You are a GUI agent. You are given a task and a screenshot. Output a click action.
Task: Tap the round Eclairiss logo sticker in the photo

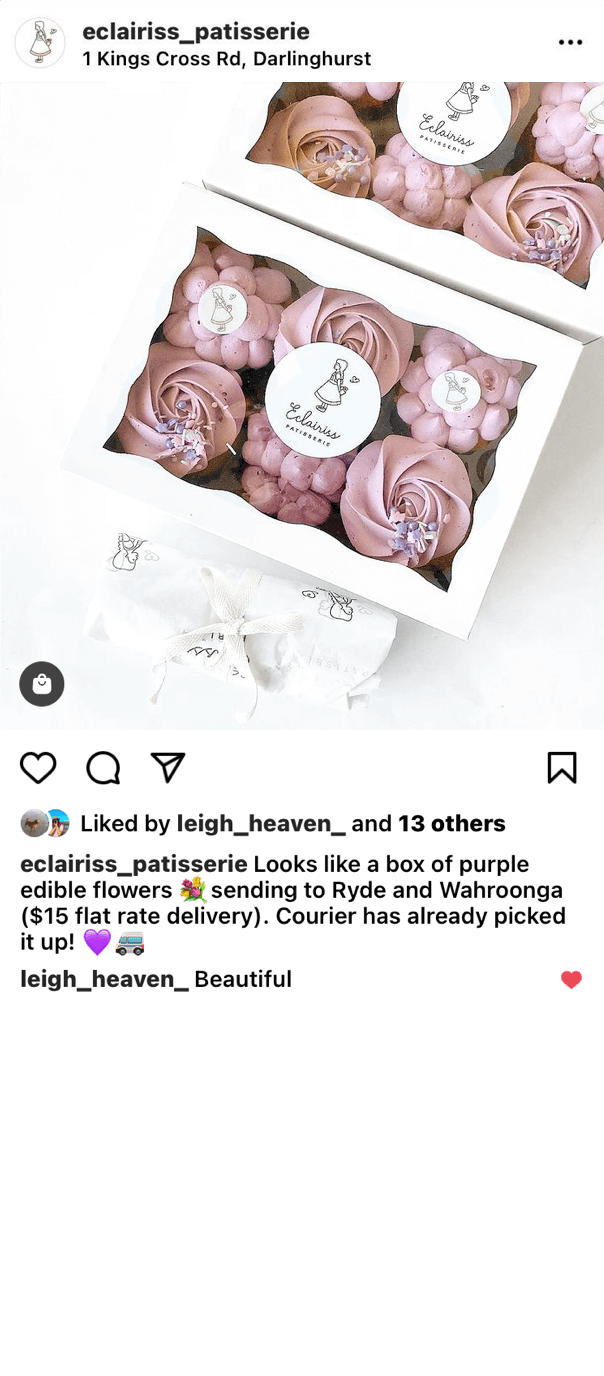tap(322, 400)
